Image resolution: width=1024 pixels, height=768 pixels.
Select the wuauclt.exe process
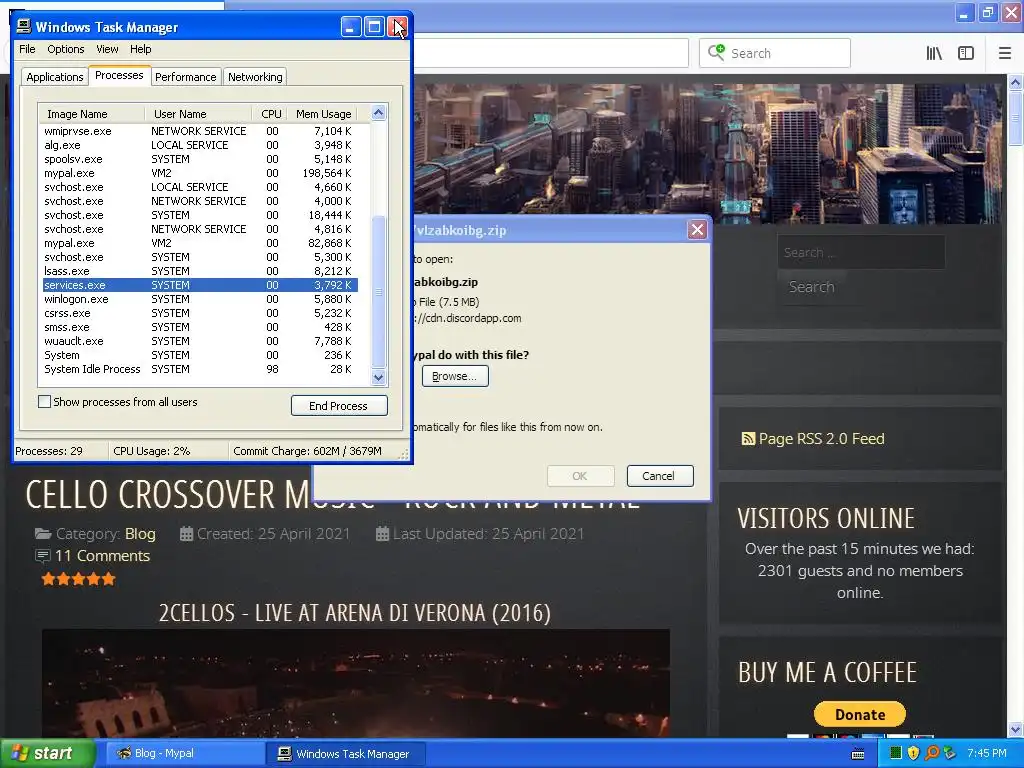pyautogui.click(x=200, y=341)
